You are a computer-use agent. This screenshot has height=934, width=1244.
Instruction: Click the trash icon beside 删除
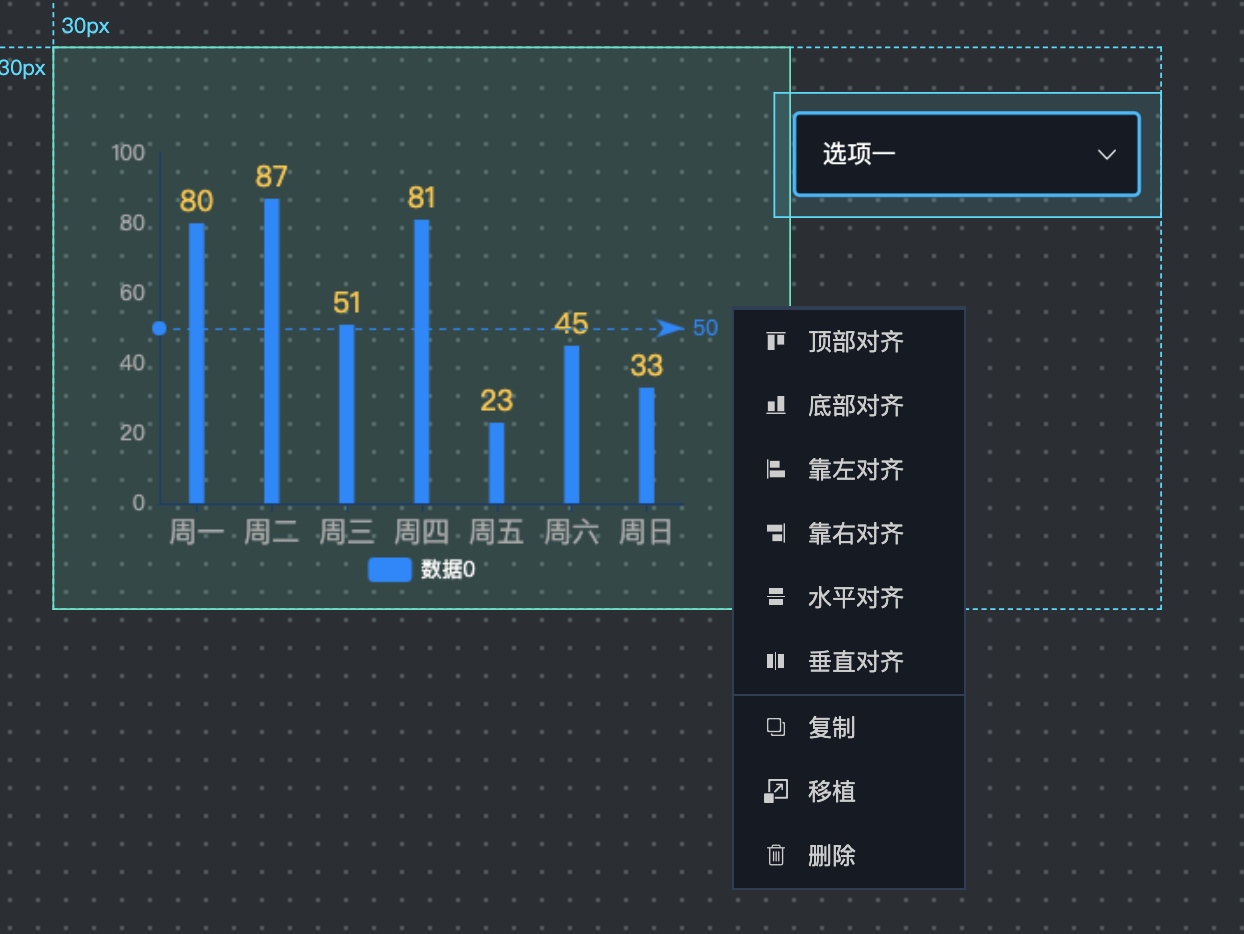click(775, 856)
